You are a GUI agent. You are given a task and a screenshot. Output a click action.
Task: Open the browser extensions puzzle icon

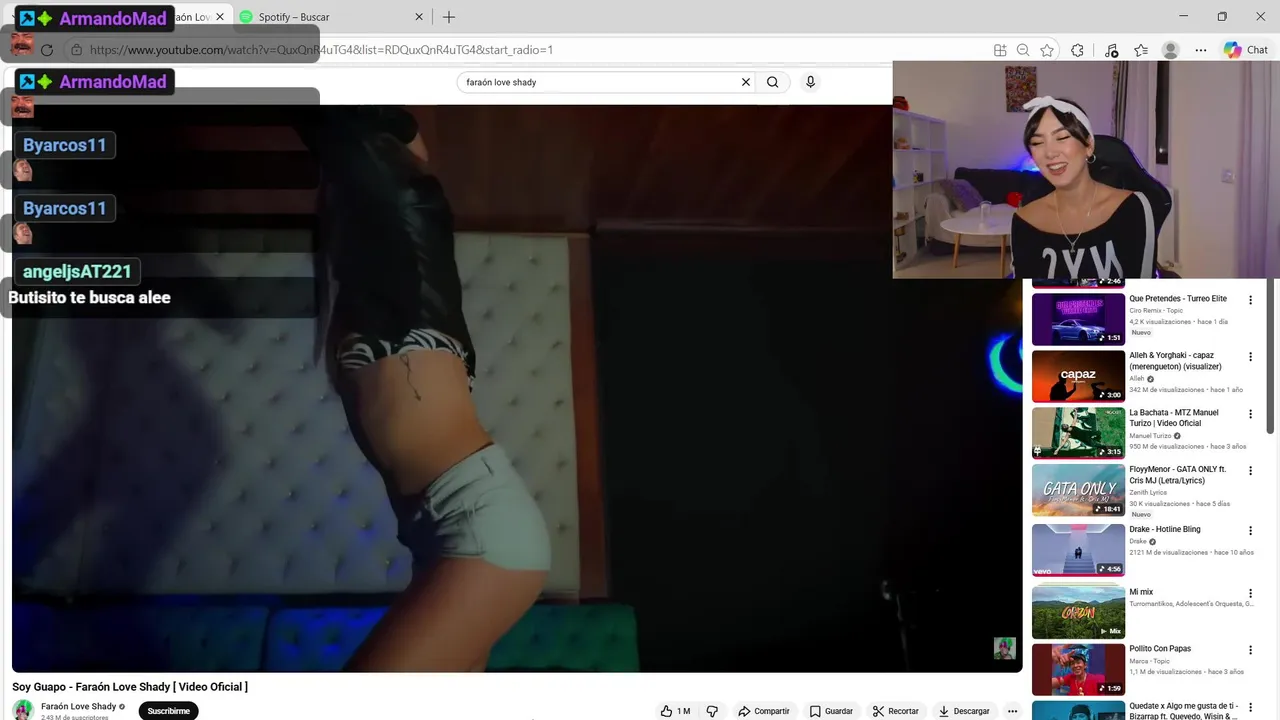[x=1077, y=50]
